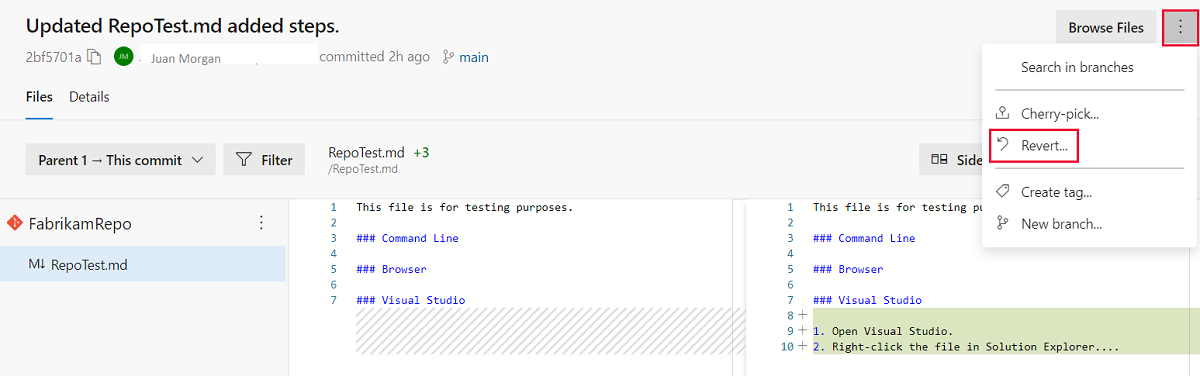1200x376 pixels.
Task: Click added line "1. Open Visual Studio."
Action: pos(883,331)
